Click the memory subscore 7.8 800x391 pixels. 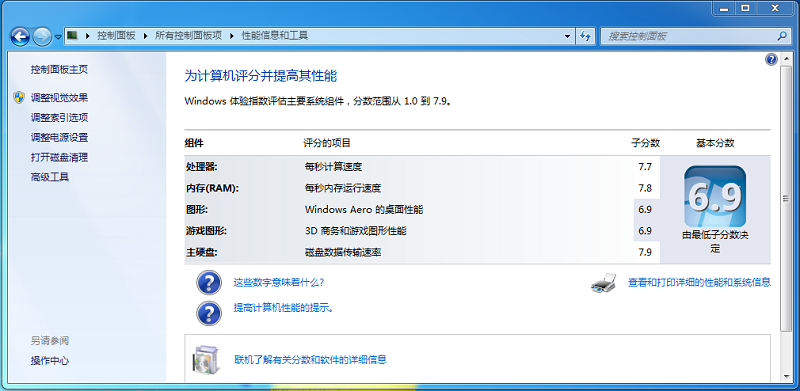click(645, 188)
